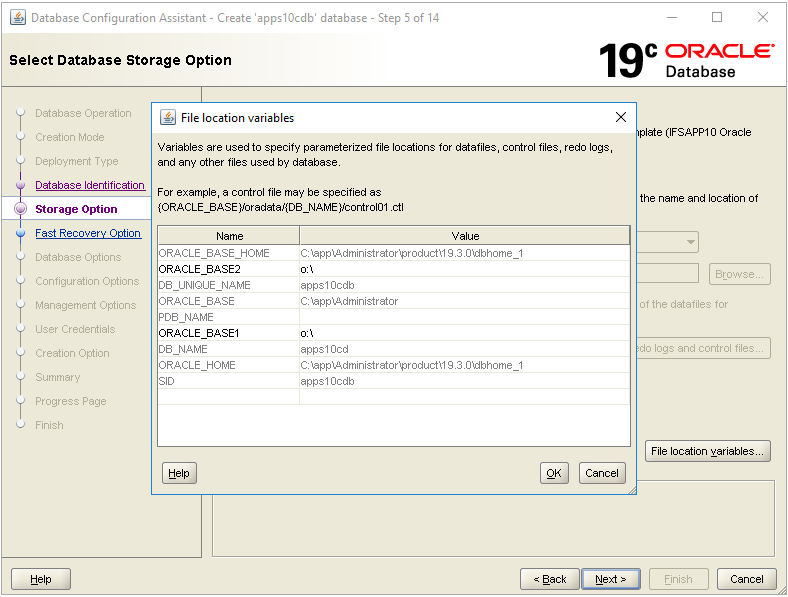Viewport: 788px width, 597px height.
Task: Open redo logs and control files button
Action: [x=703, y=348]
